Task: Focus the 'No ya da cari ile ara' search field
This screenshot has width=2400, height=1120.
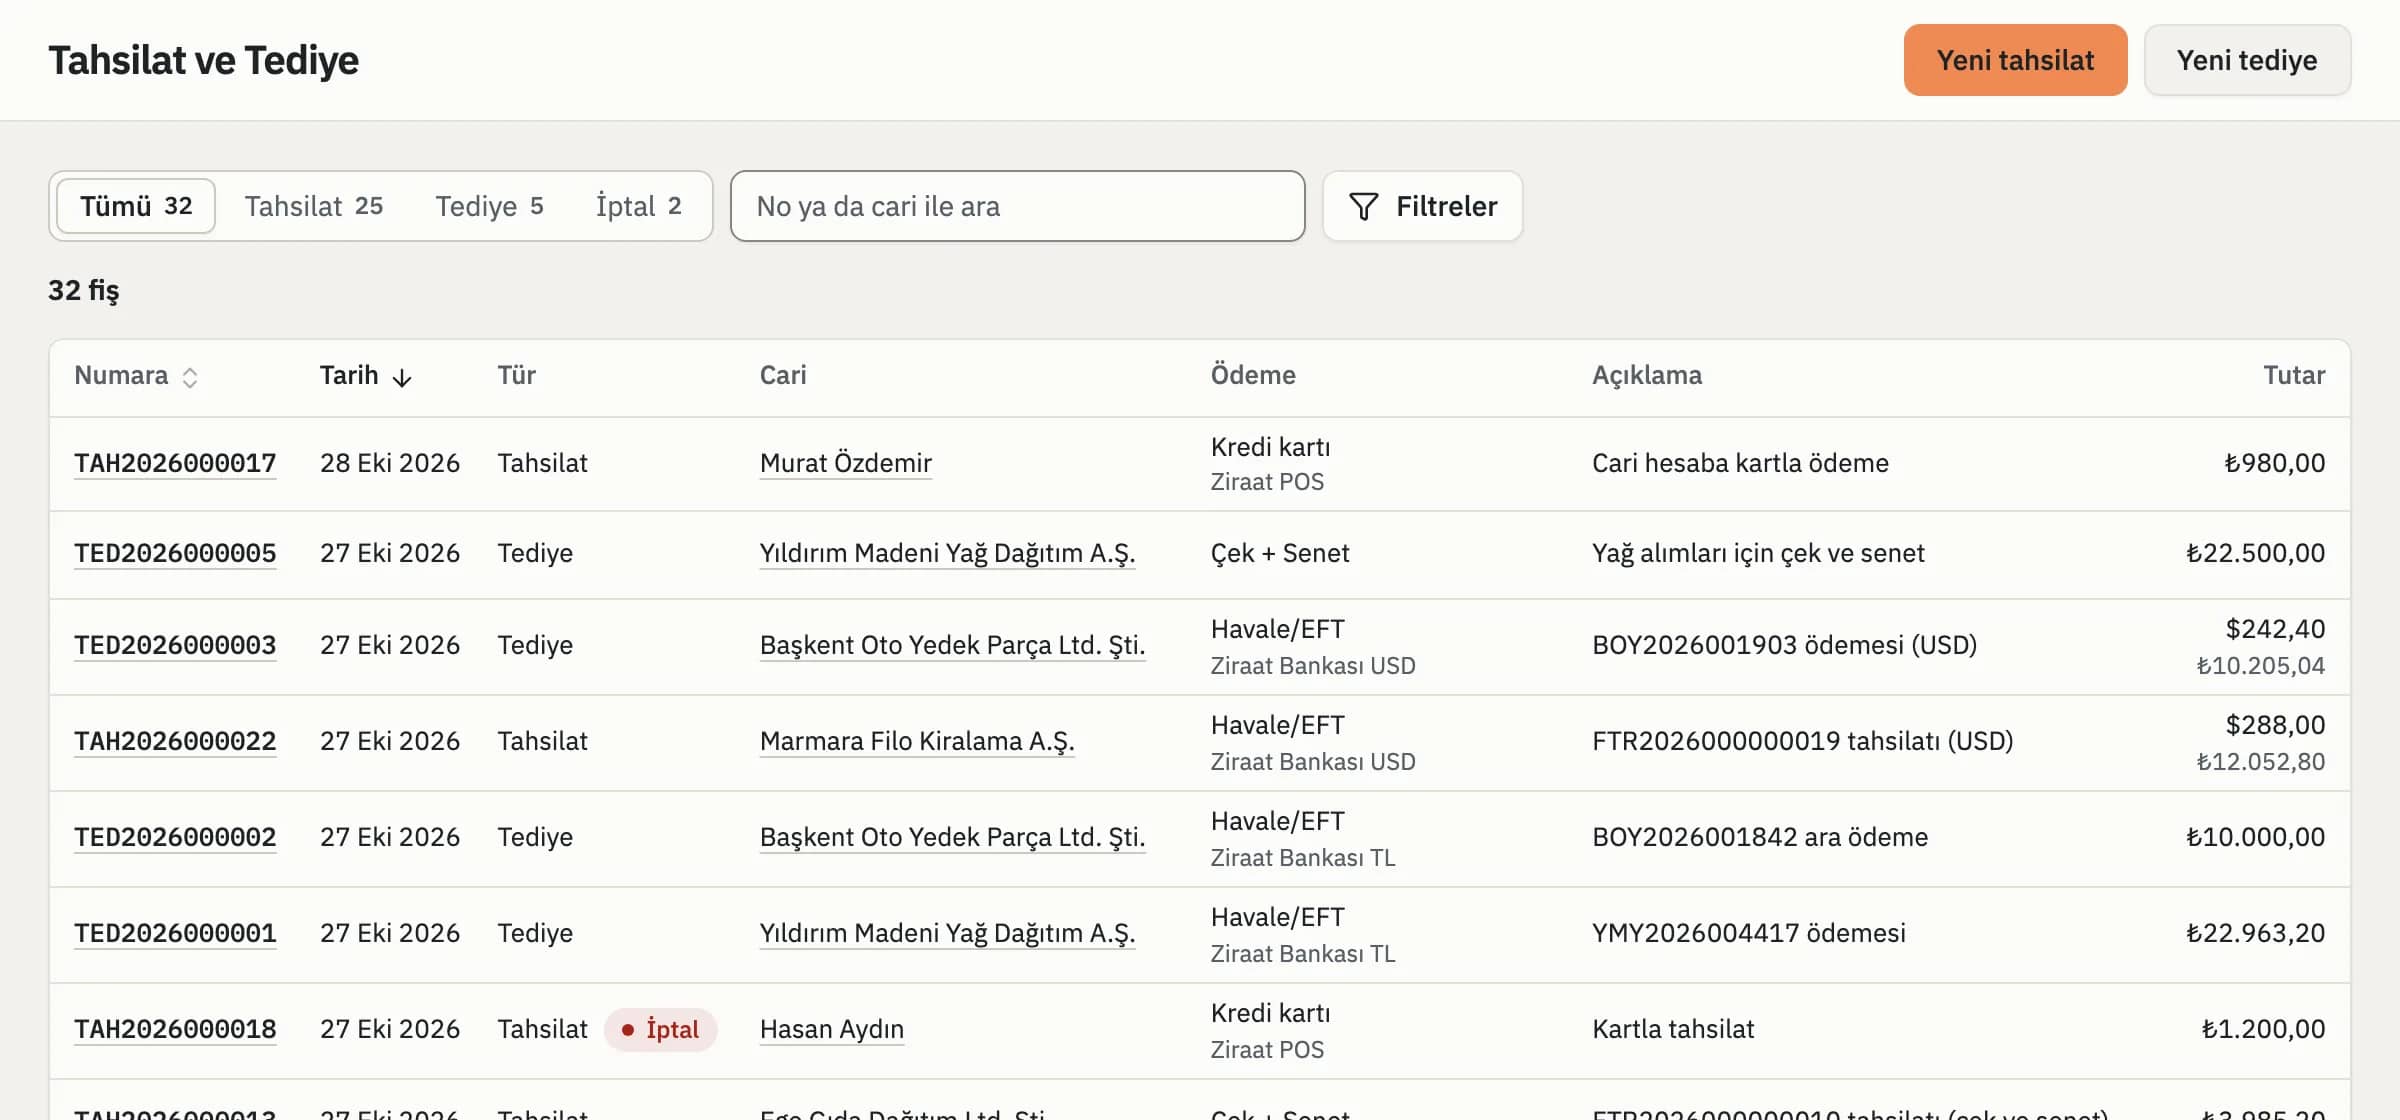Action: click(1017, 206)
